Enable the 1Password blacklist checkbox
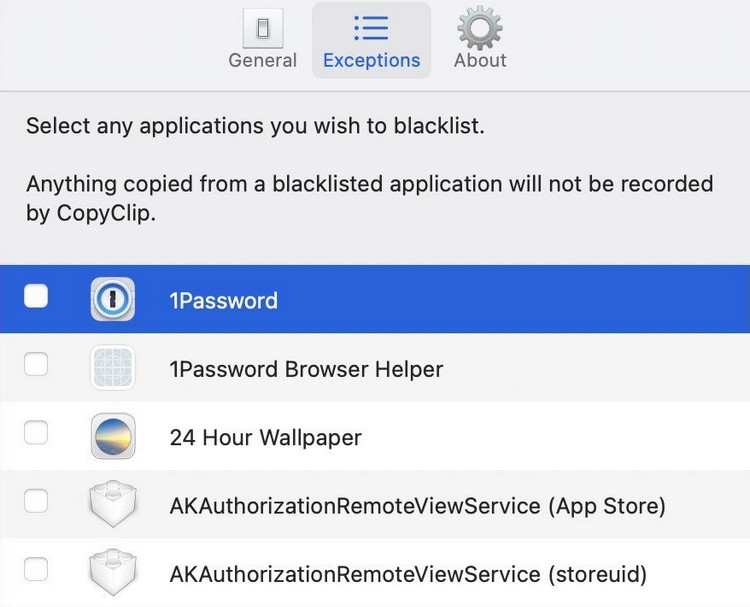 click(x=36, y=296)
